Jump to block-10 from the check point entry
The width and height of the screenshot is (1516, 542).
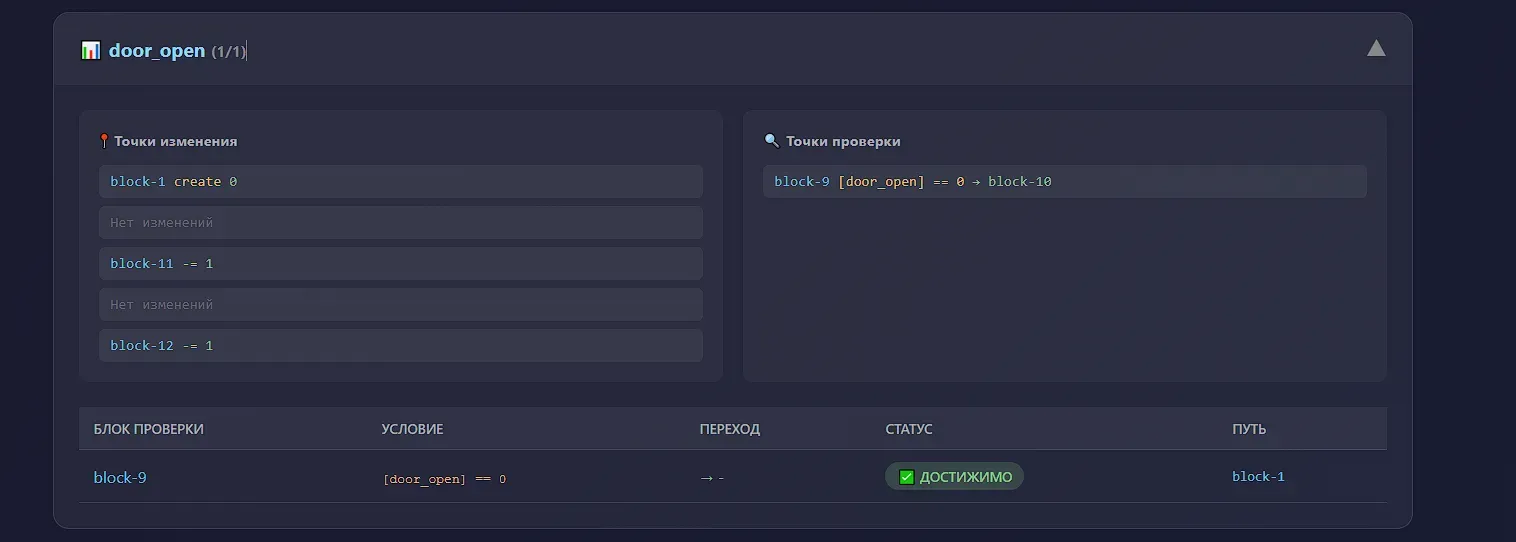tap(1019, 182)
